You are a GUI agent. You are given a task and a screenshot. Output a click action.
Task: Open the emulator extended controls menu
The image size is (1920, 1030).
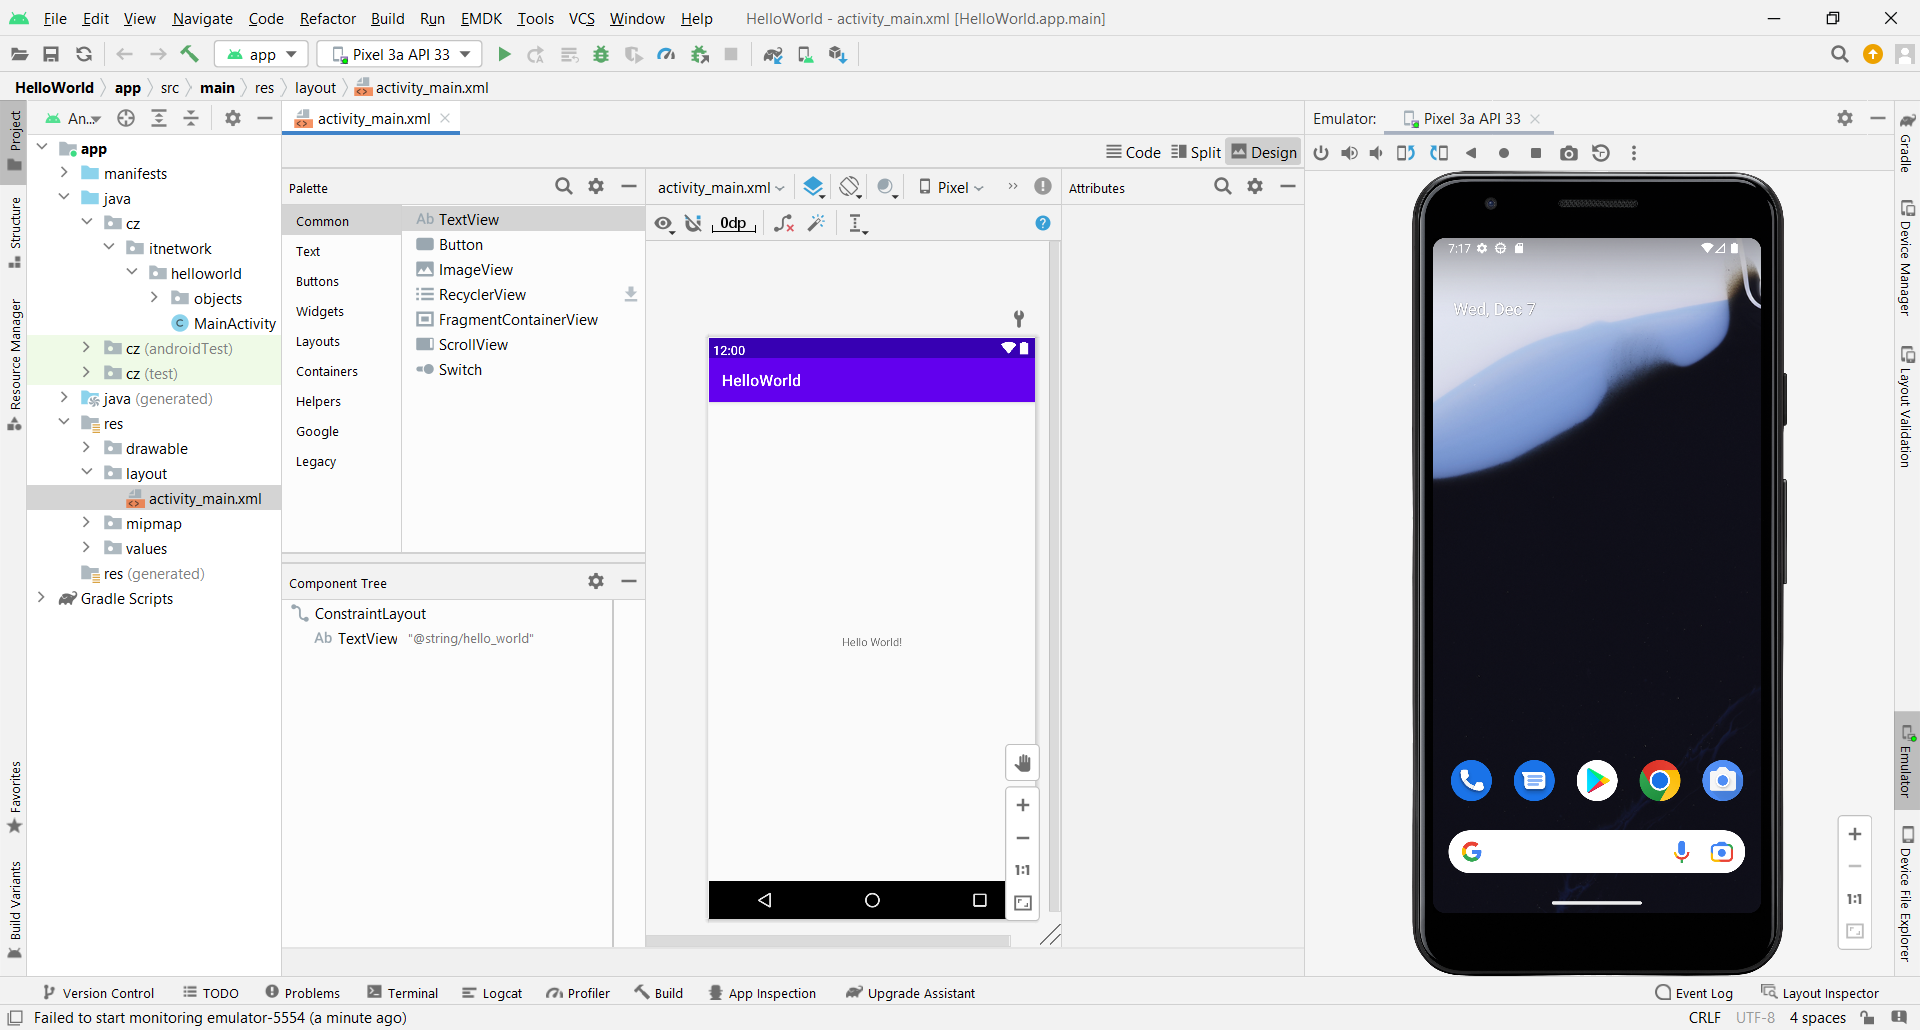(x=1634, y=153)
